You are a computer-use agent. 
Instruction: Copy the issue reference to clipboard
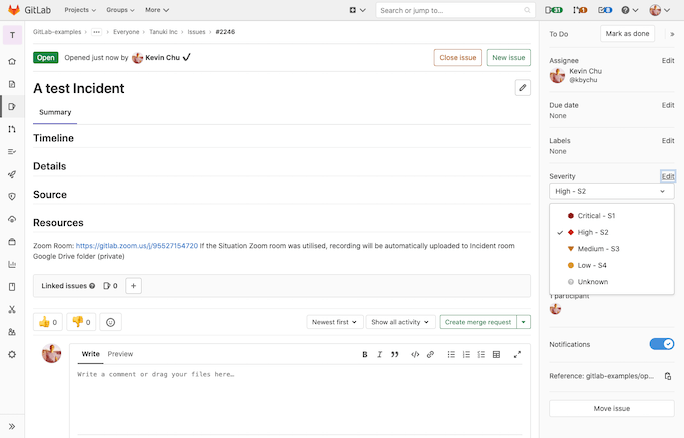668,376
